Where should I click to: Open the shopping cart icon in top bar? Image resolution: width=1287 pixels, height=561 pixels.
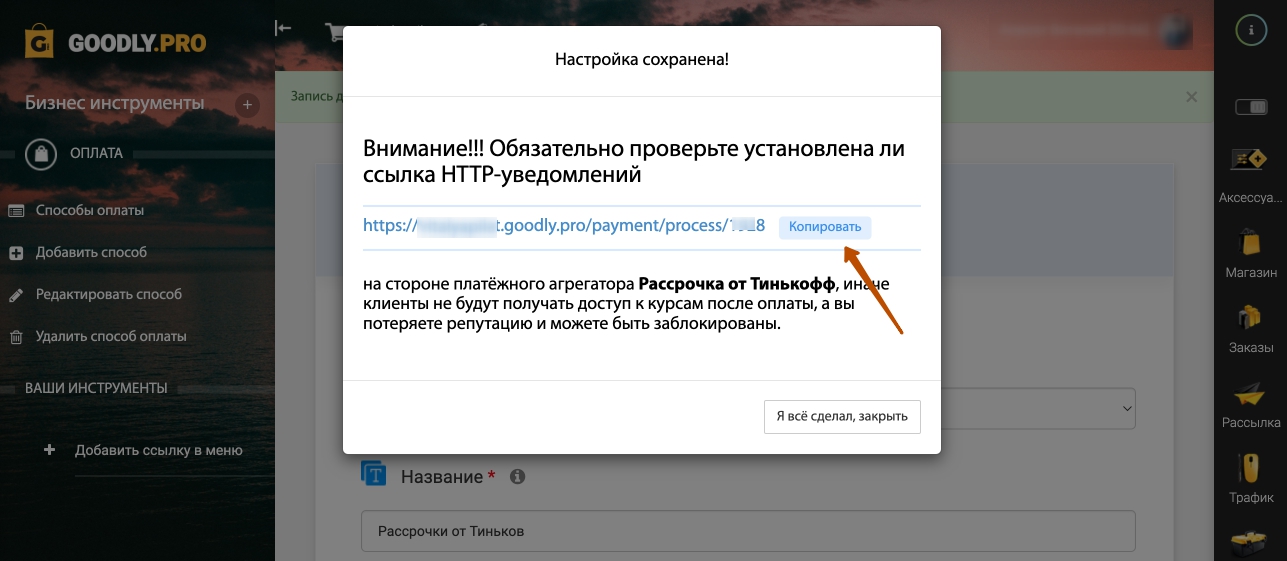[333, 30]
